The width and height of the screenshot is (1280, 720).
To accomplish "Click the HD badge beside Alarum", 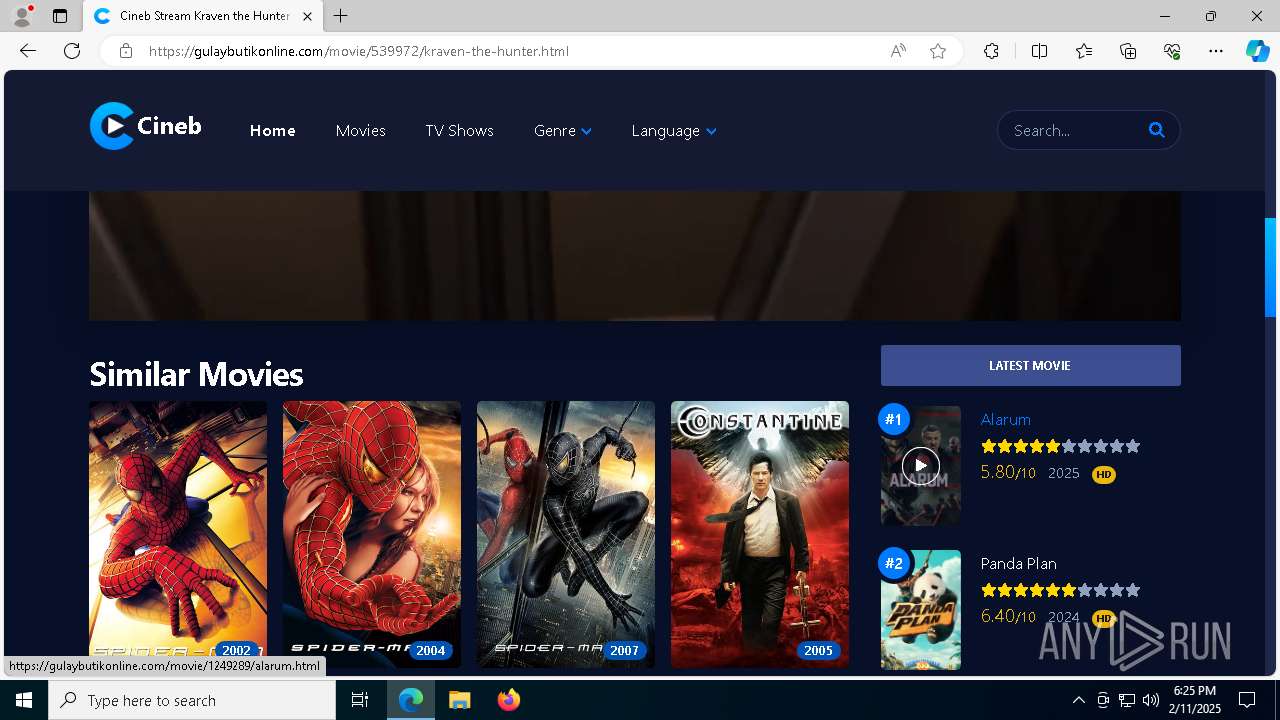I will click(x=1103, y=474).
